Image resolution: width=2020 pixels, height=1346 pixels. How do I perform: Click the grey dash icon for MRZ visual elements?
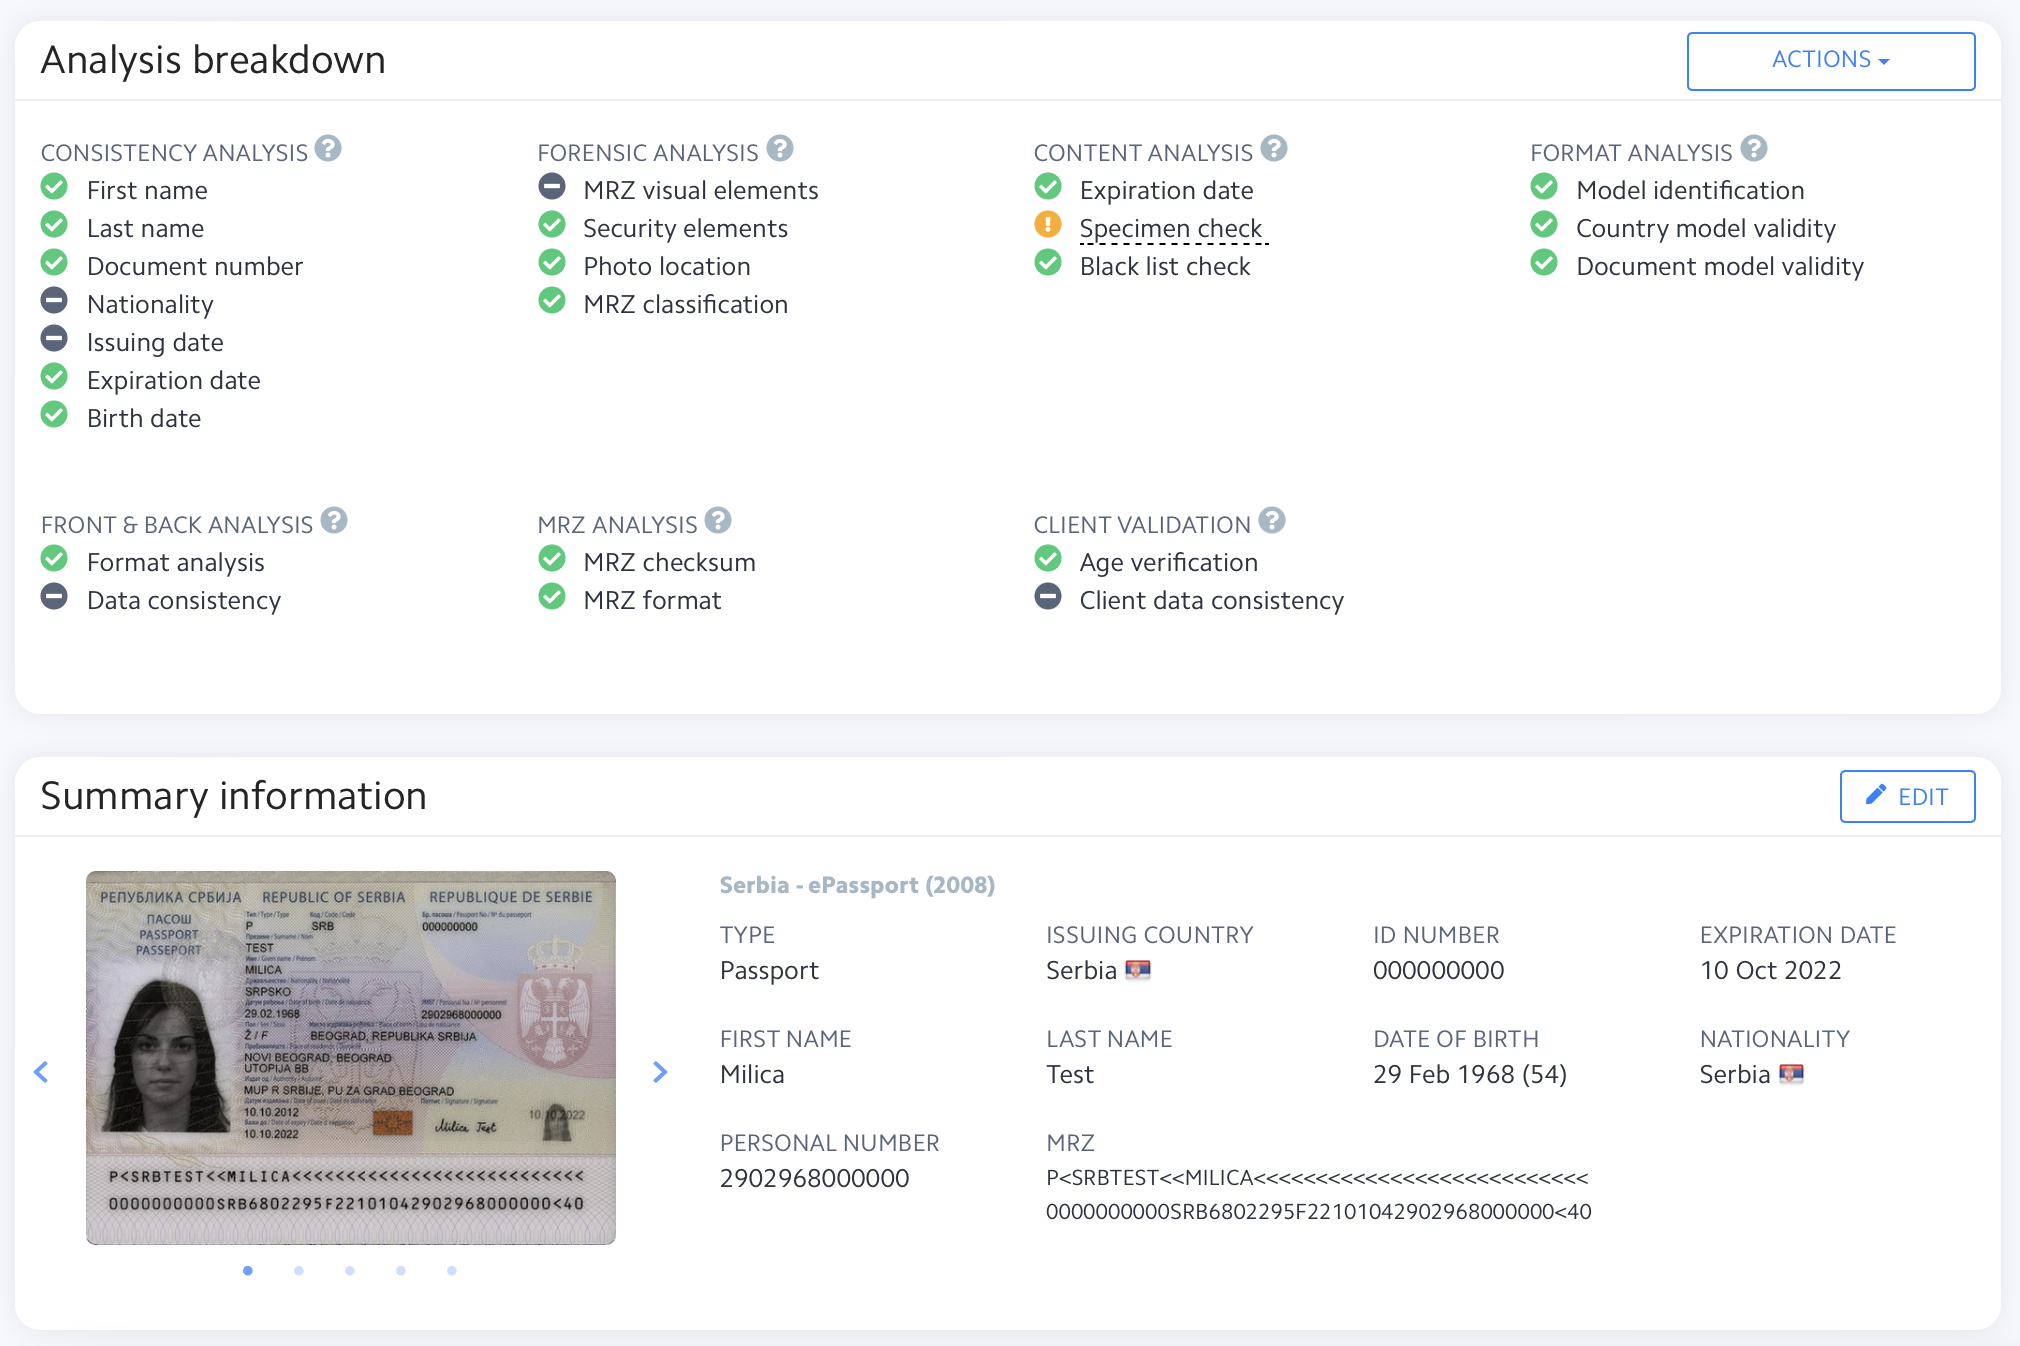pos(551,187)
